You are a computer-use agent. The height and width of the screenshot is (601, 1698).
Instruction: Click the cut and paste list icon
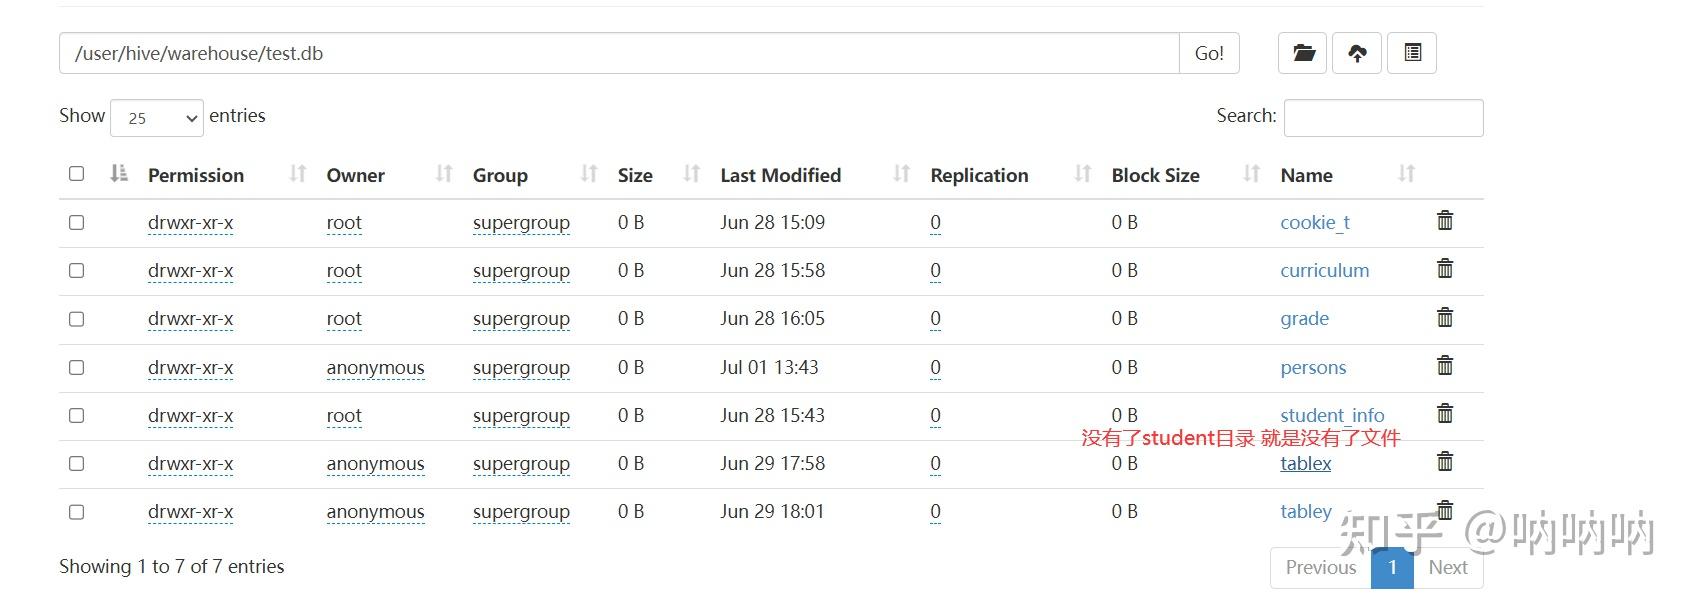[x=1412, y=53]
